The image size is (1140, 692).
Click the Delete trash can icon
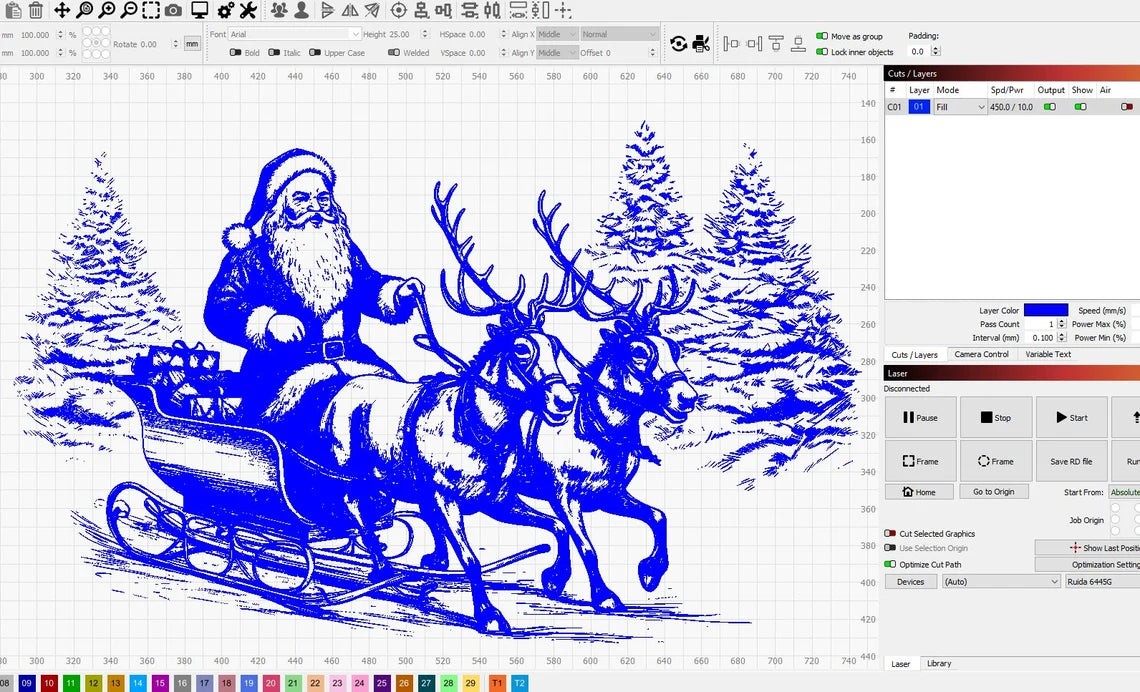pos(35,10)
